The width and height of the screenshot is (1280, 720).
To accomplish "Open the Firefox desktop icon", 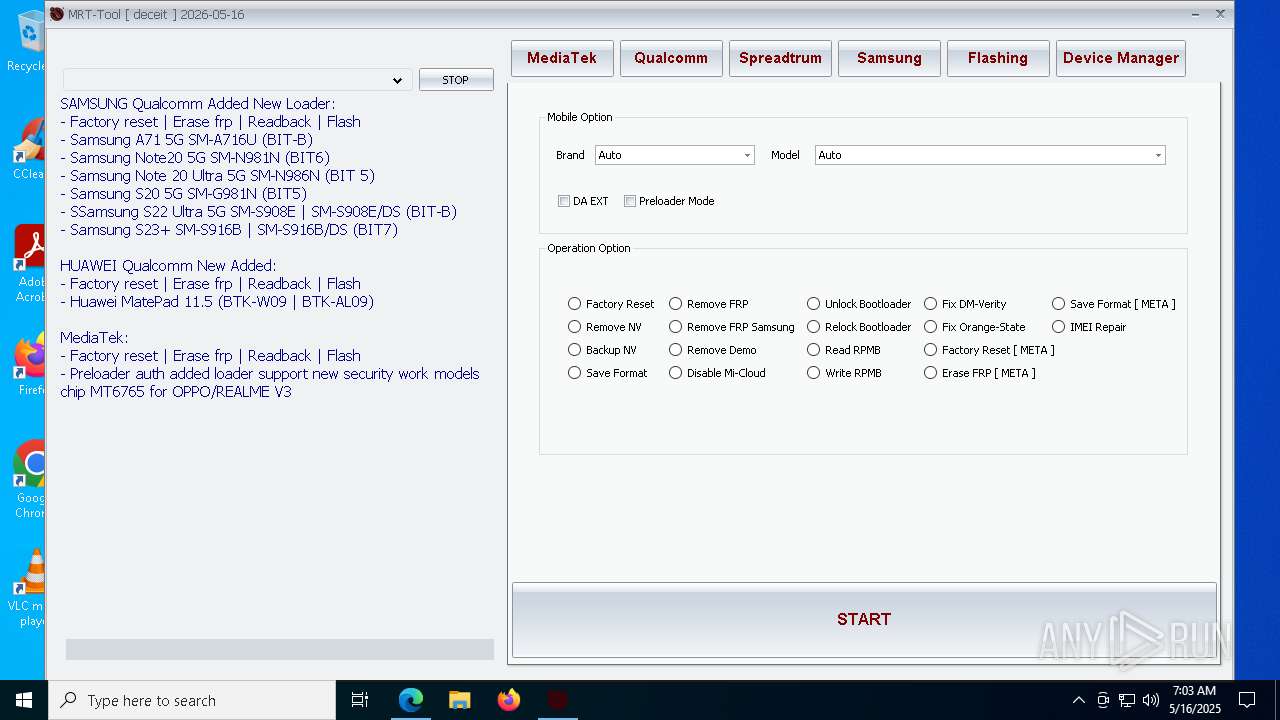I will pyautogui.click(x=30, y=365).
